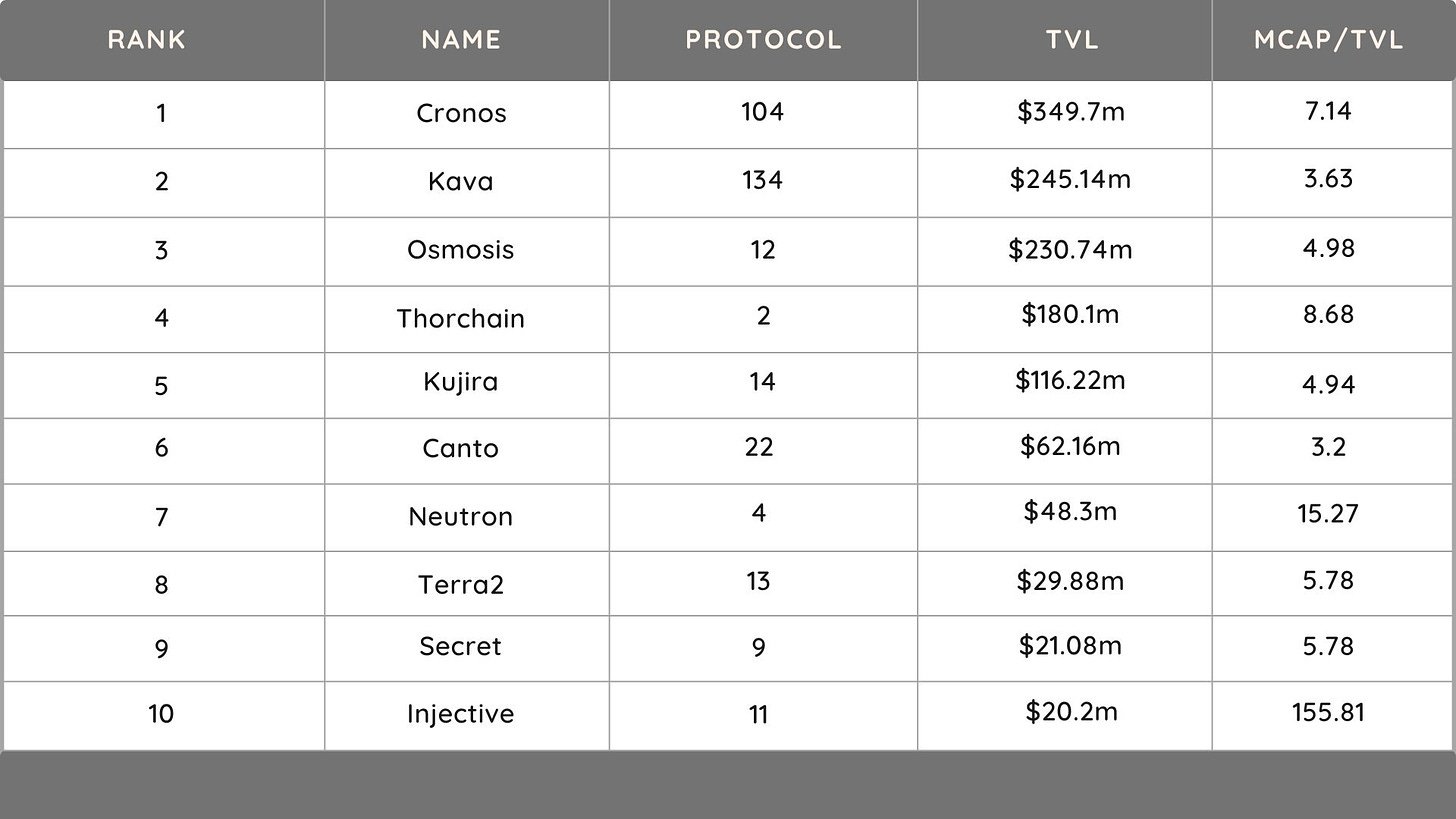Click the Thorchain name cell

461,318
